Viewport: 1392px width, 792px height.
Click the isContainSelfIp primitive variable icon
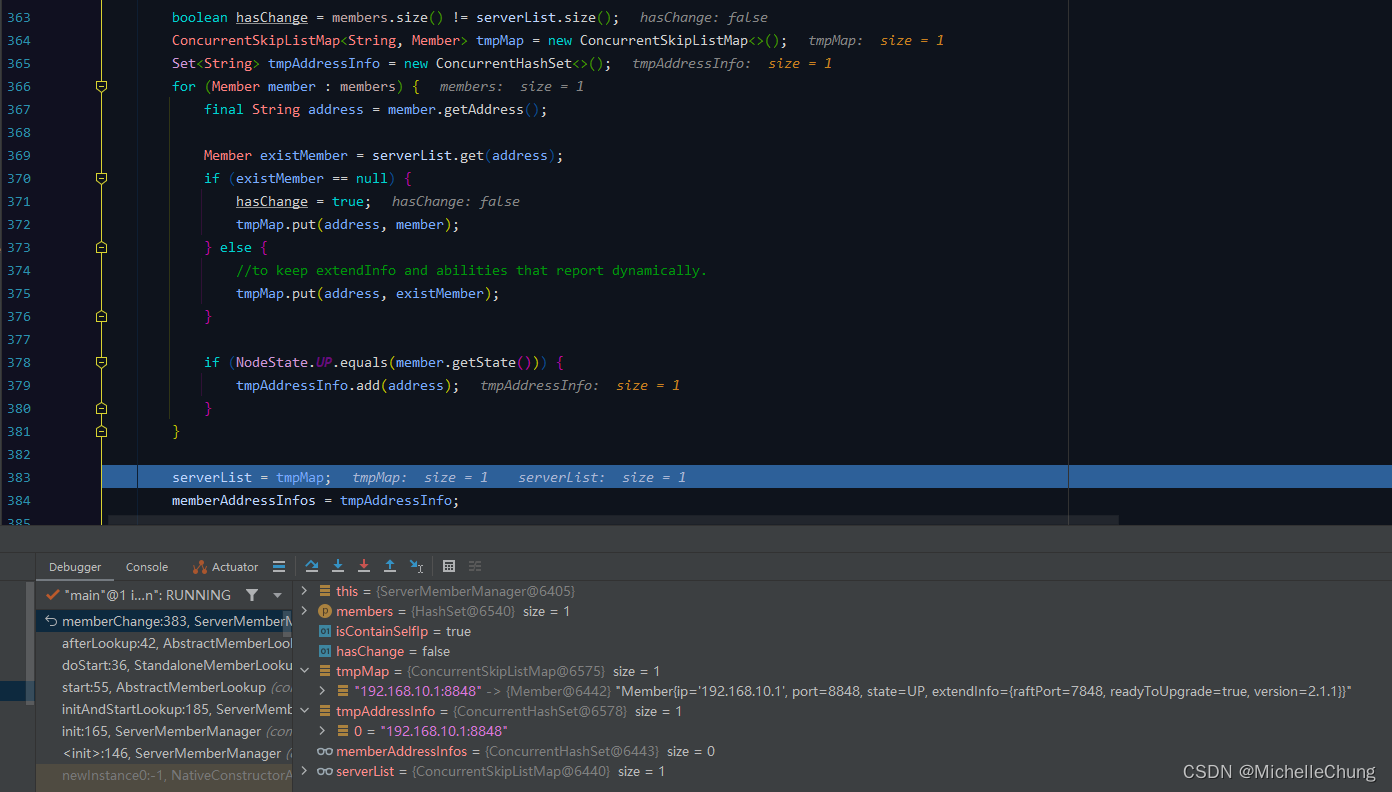pyautogui.click(x=324, y=631)
